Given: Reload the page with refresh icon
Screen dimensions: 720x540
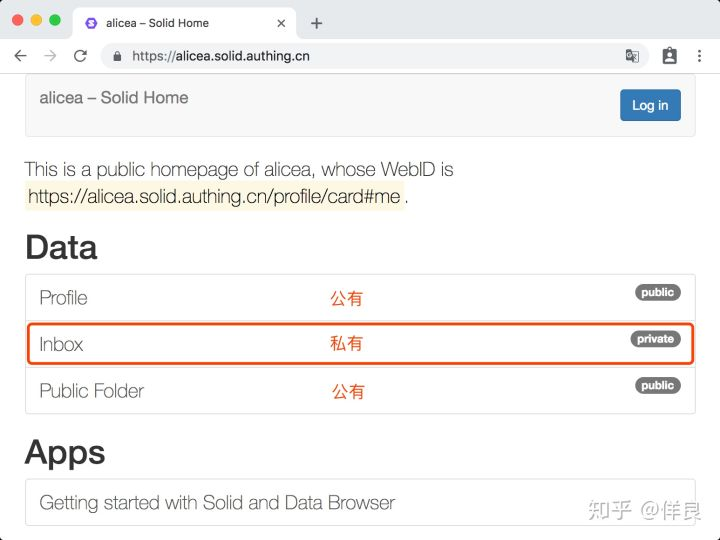Looking at the screenshot, I should tap(80, 56).
